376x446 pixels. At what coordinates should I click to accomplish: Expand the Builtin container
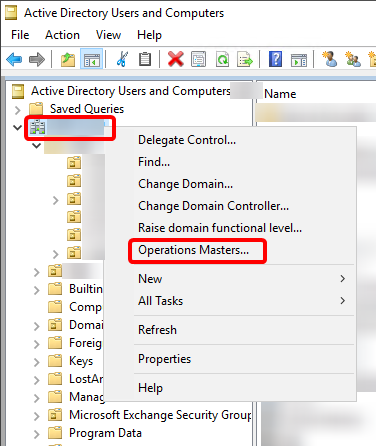[x=37, y=290]
